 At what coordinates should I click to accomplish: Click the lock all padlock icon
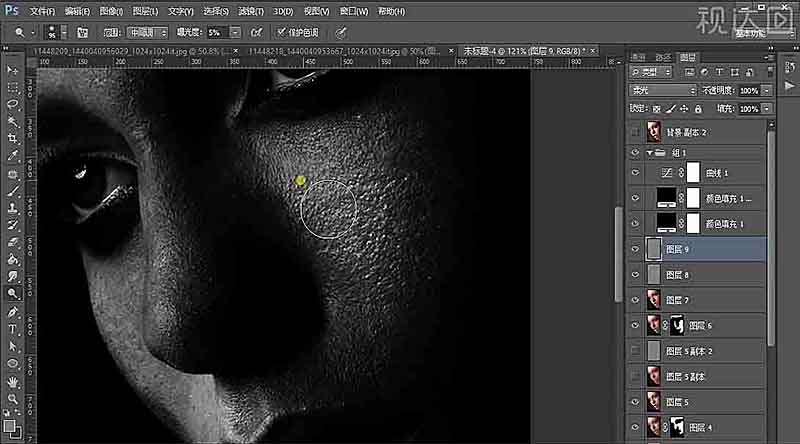point(698,109)
